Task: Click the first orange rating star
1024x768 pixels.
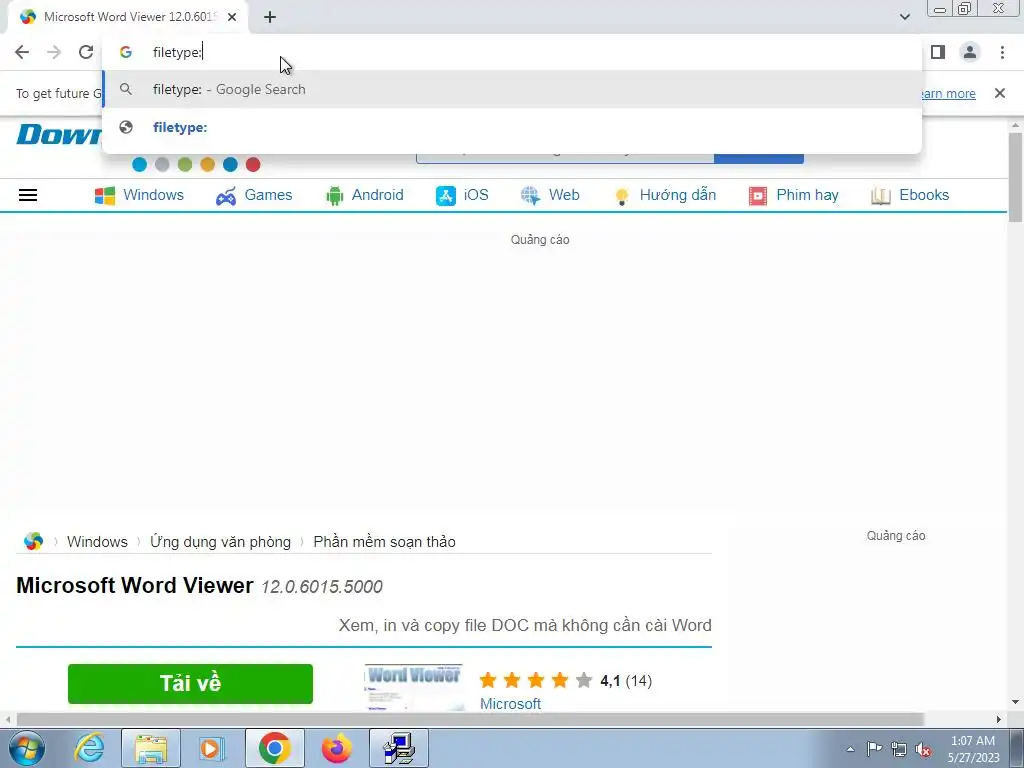Action: coord(488,680)
